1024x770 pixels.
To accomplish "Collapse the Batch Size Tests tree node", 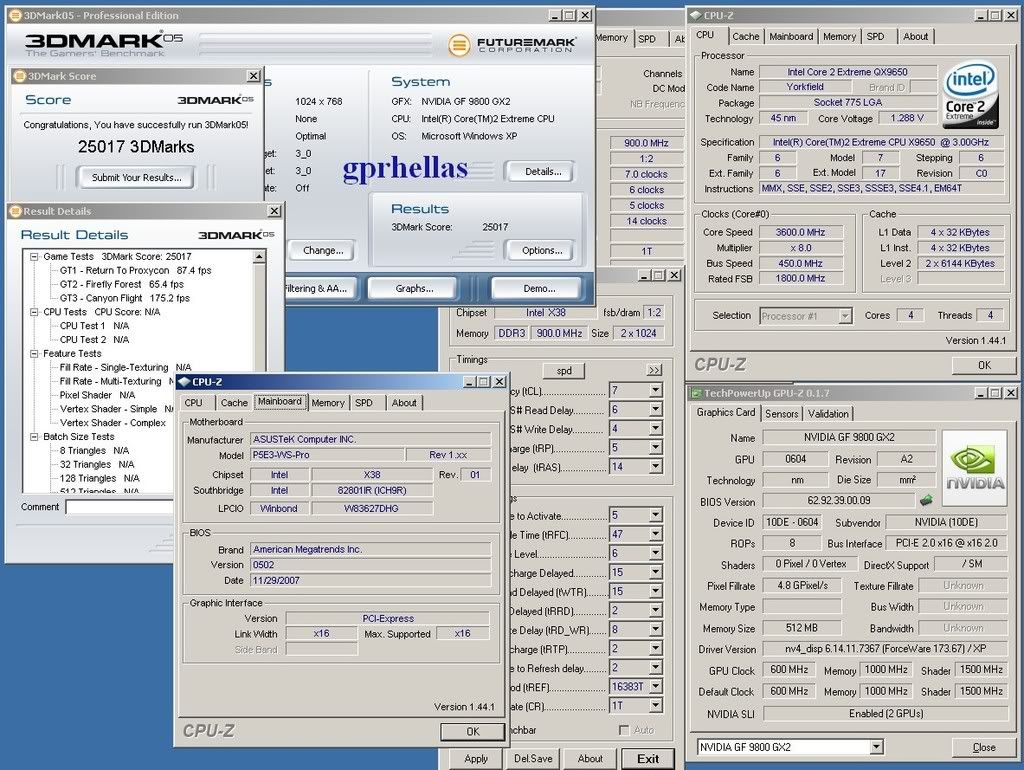I will 34,436.
